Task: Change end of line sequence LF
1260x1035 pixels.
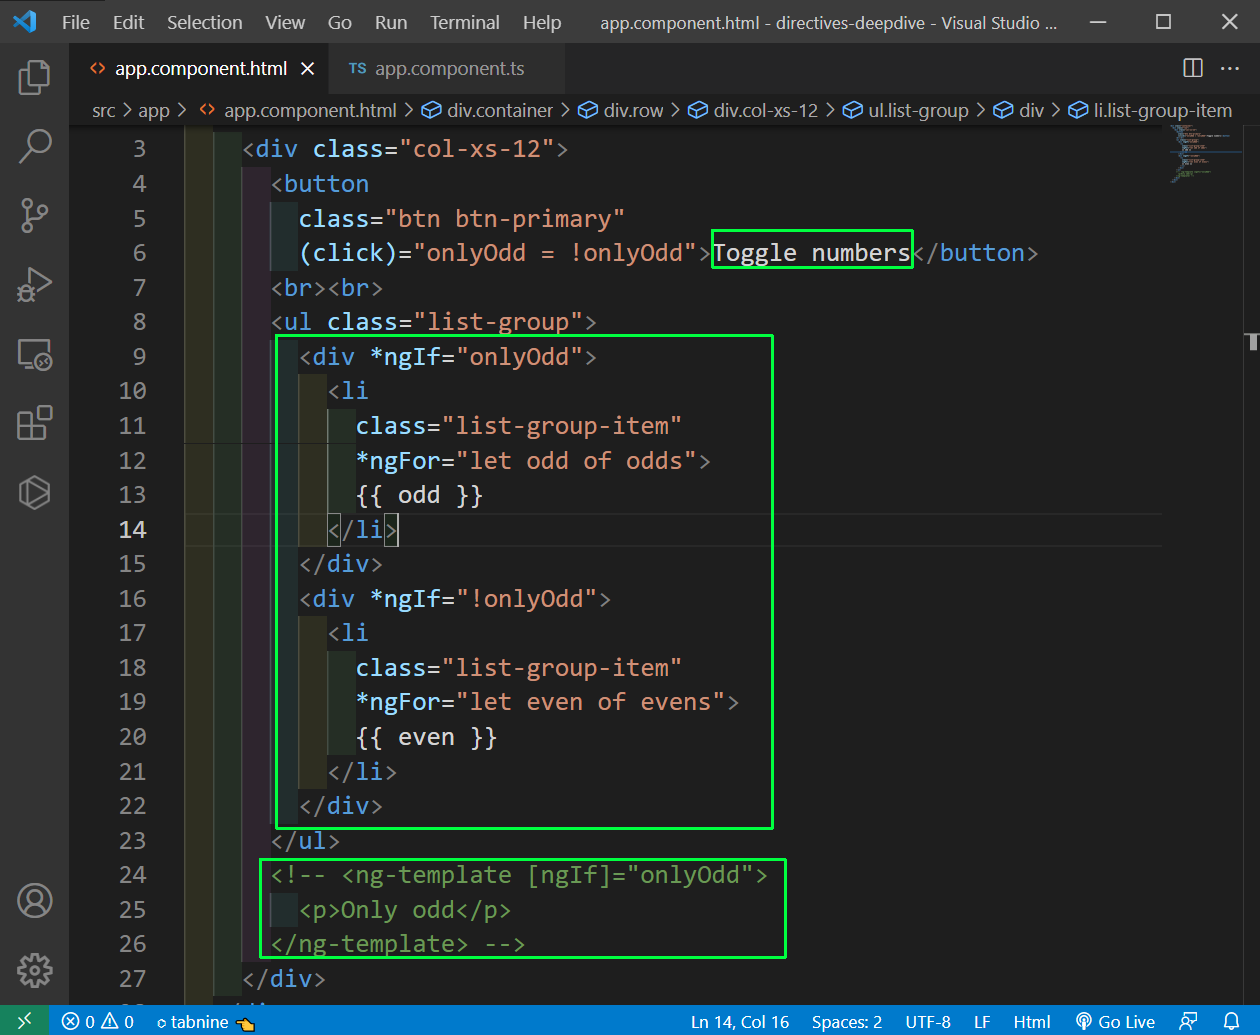Action: 982,1022
